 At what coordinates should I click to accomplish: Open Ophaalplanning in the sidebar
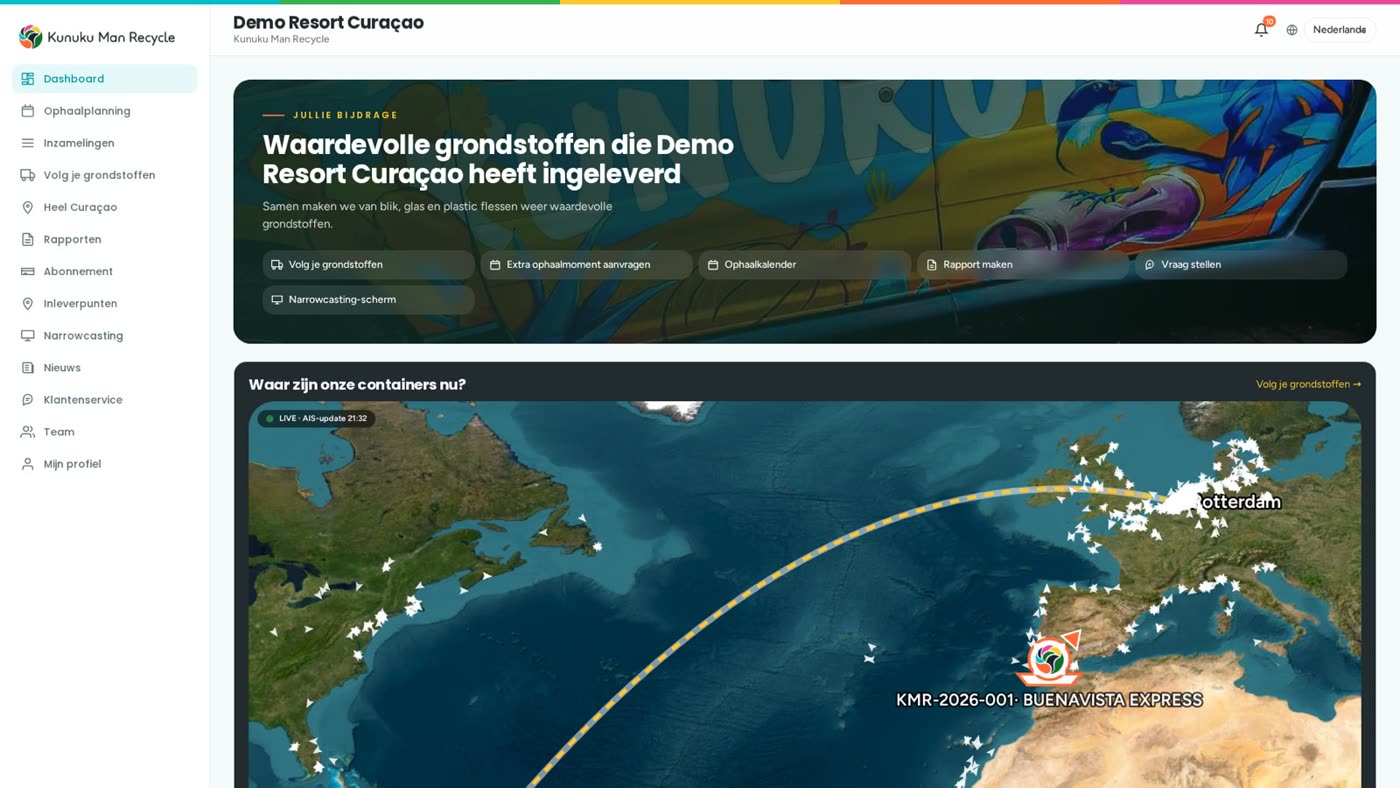105,111
